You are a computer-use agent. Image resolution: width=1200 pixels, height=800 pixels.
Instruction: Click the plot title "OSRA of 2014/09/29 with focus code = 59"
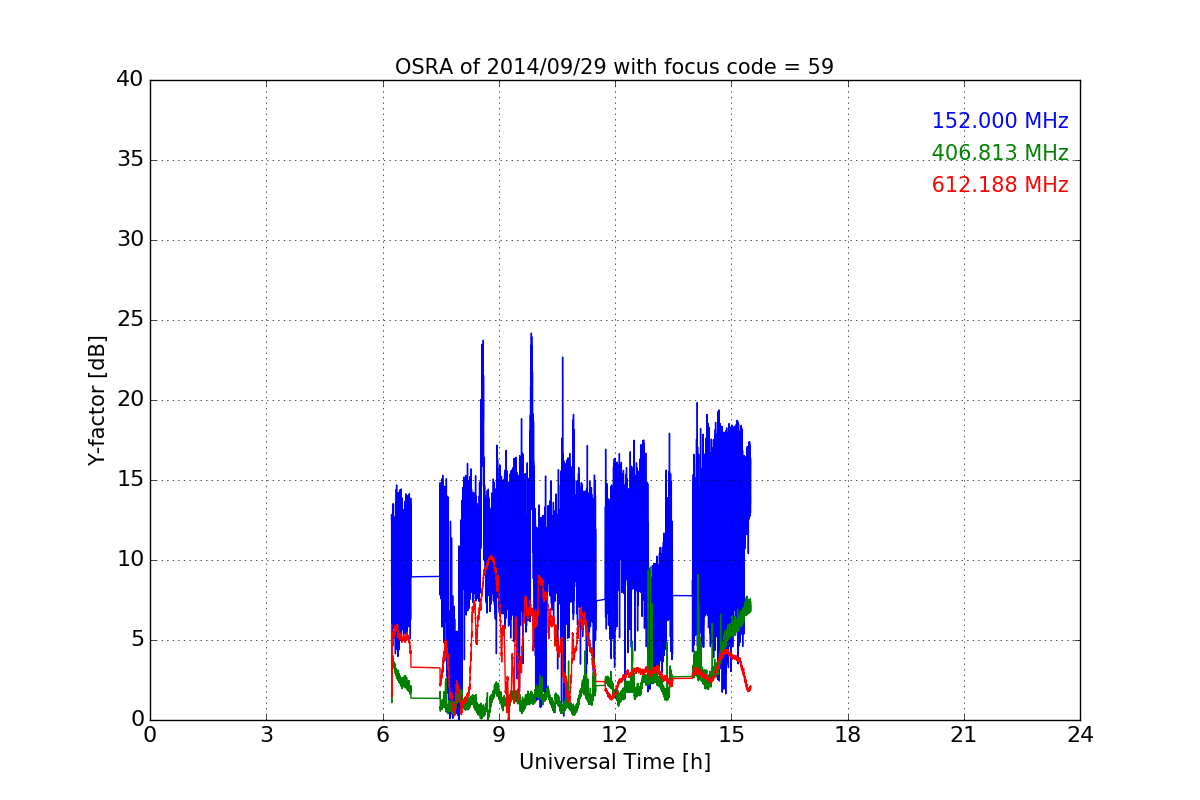(614, 67)
